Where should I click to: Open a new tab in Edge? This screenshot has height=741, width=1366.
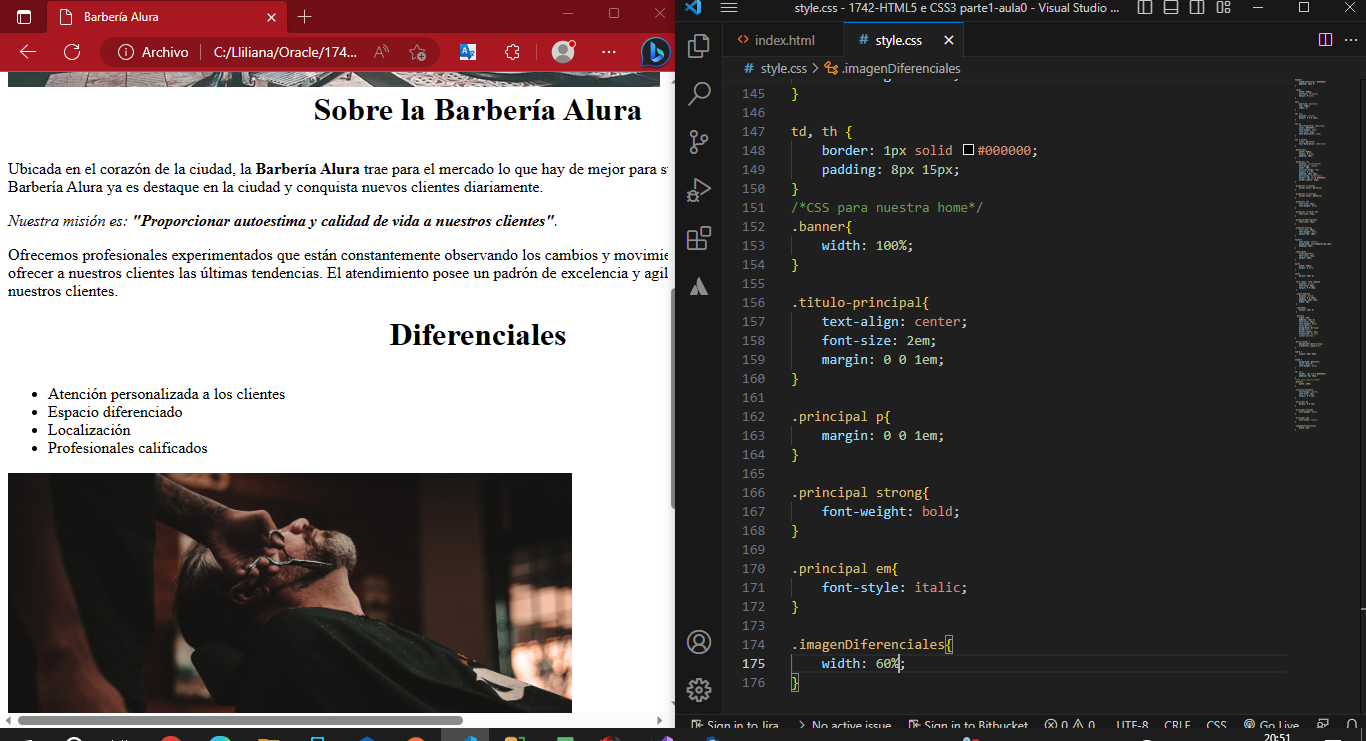305,17
